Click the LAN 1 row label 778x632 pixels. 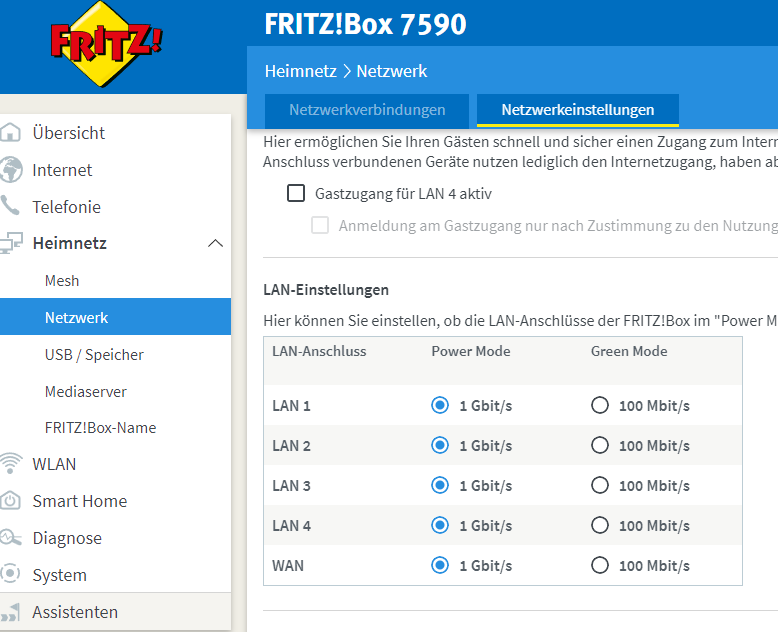click(291, 406)
